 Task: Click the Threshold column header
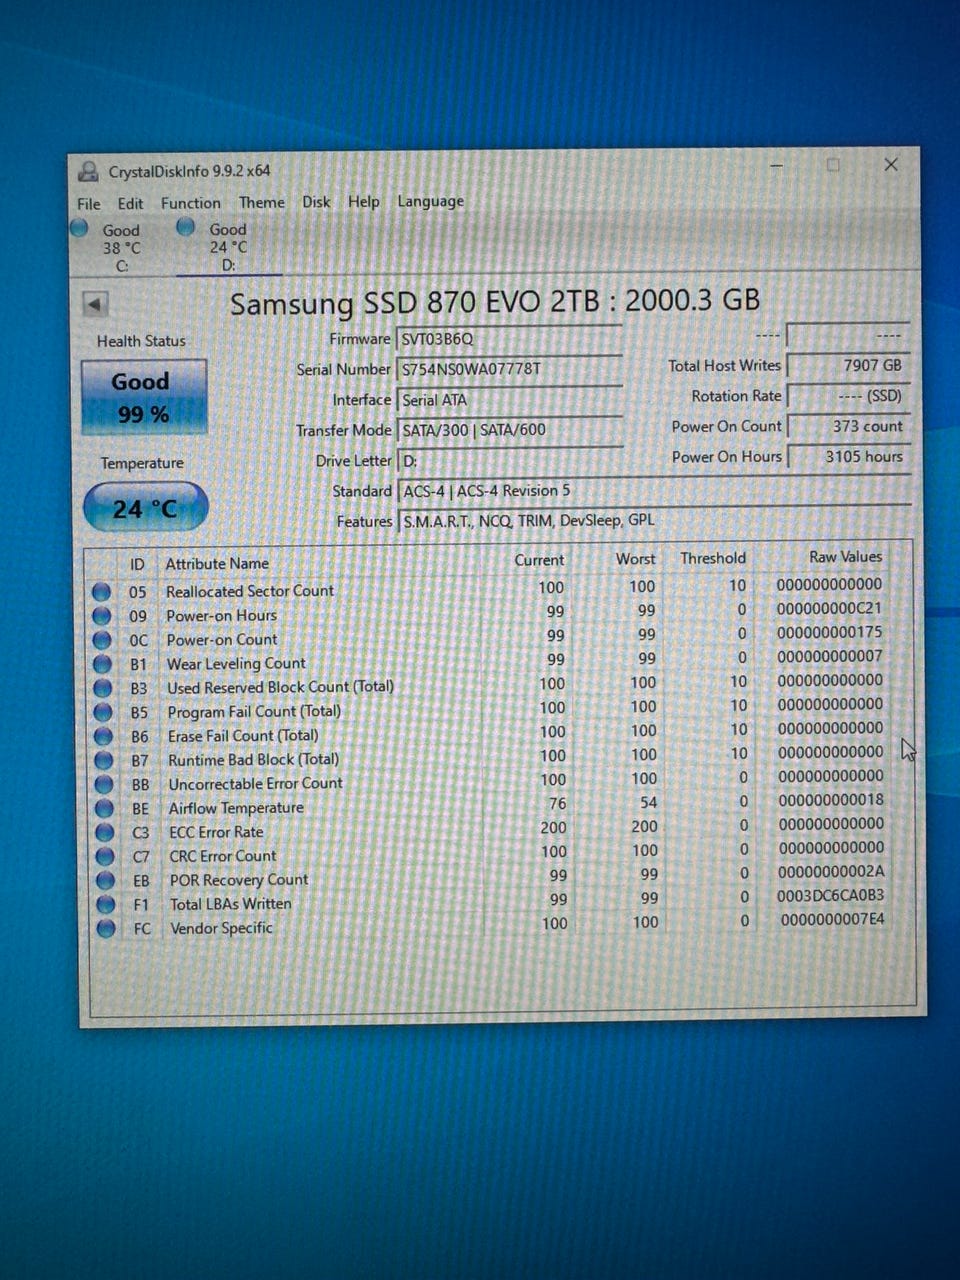coord(713,558)
